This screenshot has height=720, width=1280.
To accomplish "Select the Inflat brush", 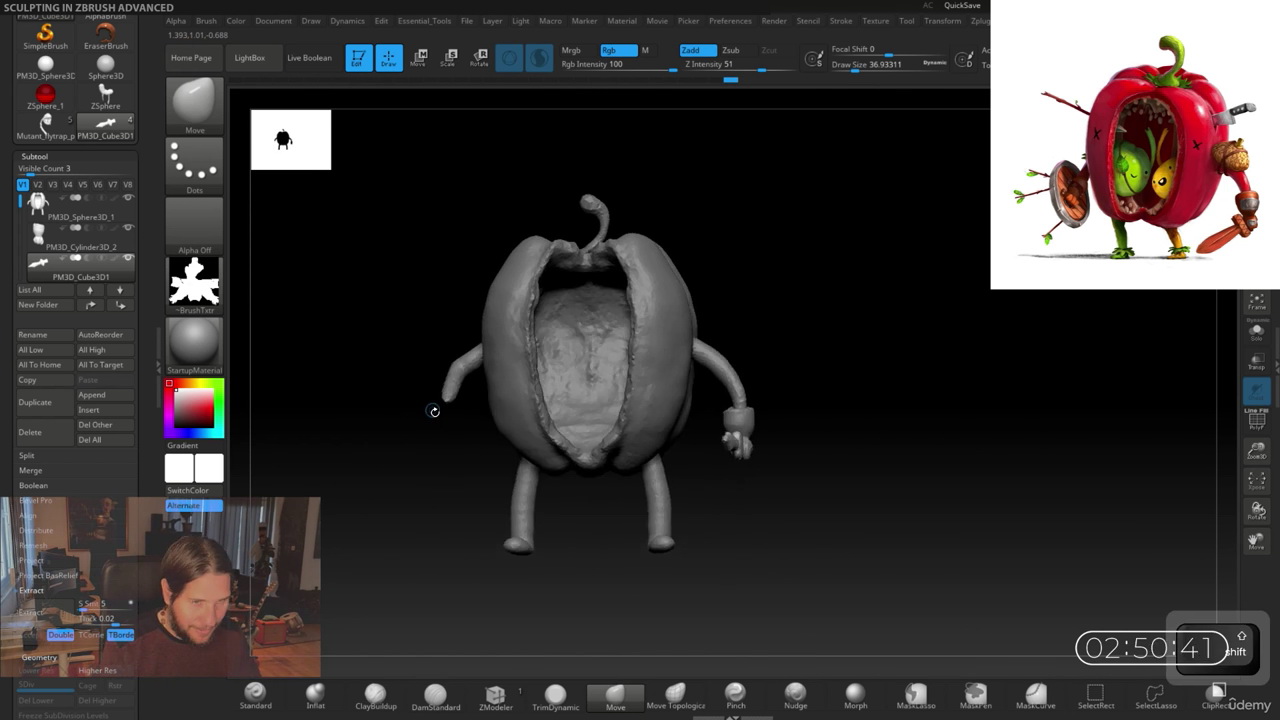I will point(315,696).
